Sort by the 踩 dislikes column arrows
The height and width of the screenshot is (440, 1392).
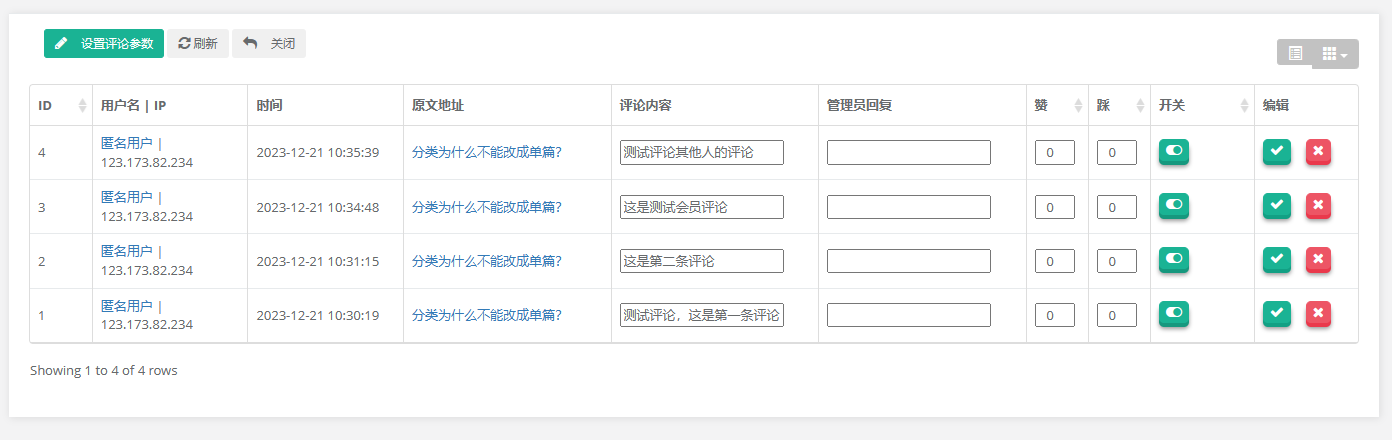(x=1140, y=106)
